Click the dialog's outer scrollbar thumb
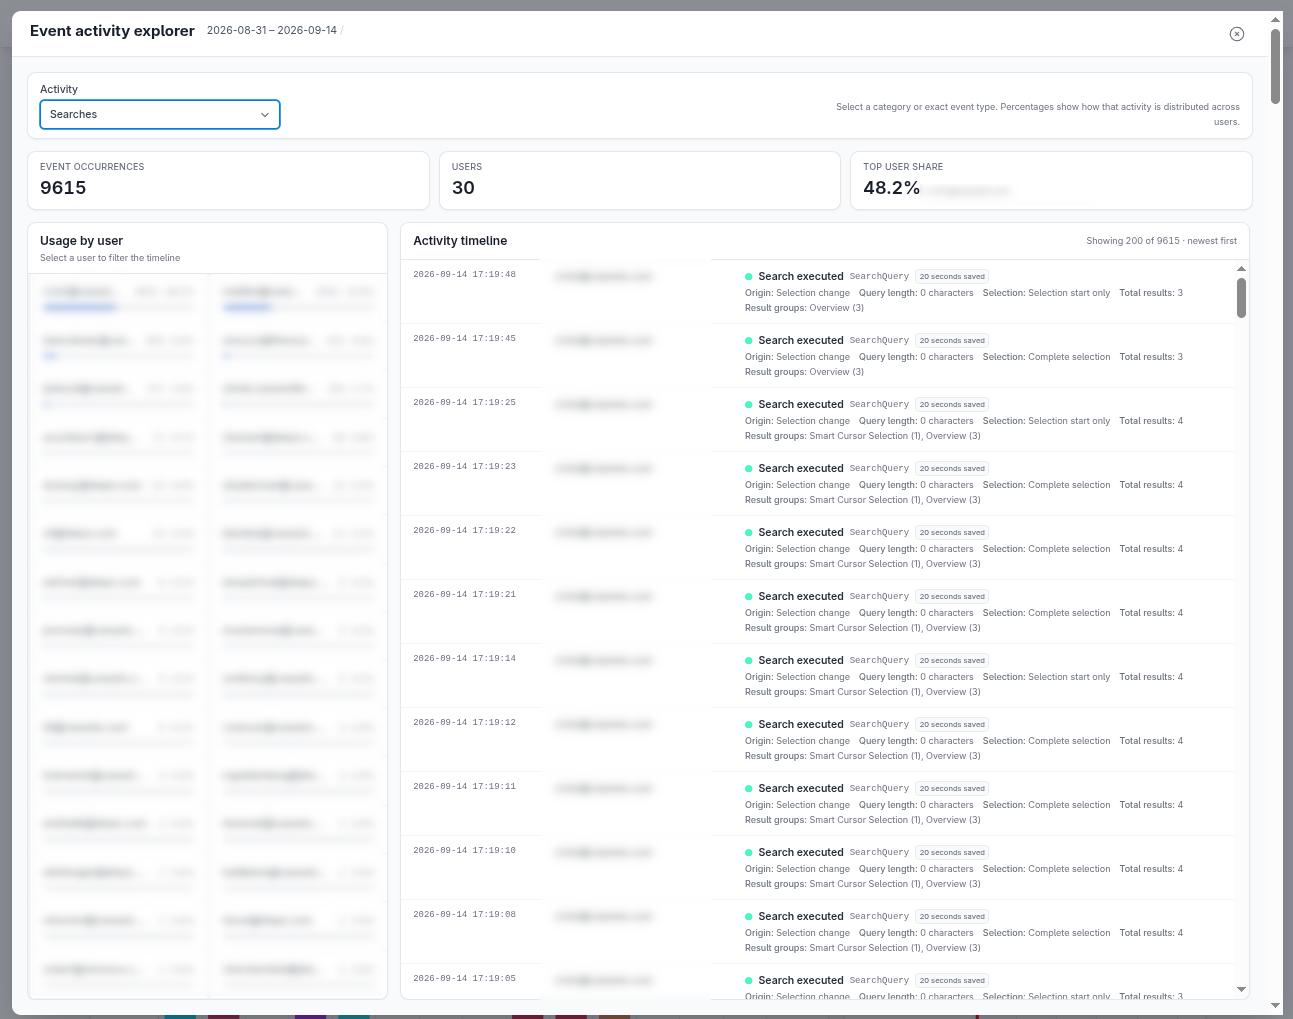Screen dimensions: 1293x1019 [1276, 66]
